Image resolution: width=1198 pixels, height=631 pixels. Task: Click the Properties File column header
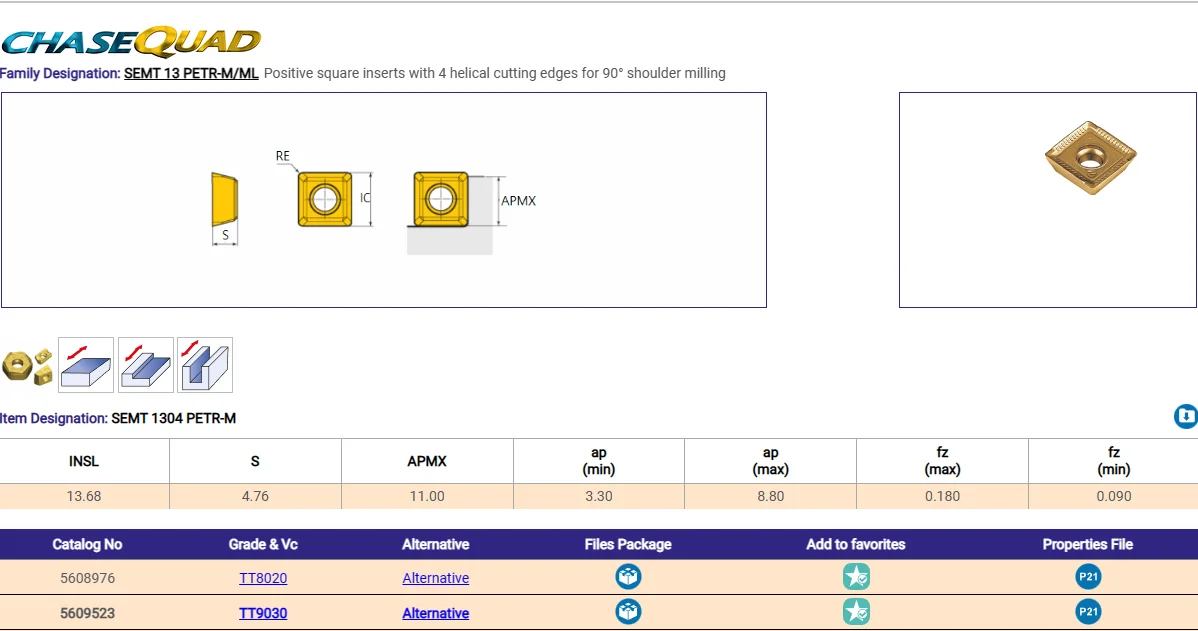coord(1088,545)
